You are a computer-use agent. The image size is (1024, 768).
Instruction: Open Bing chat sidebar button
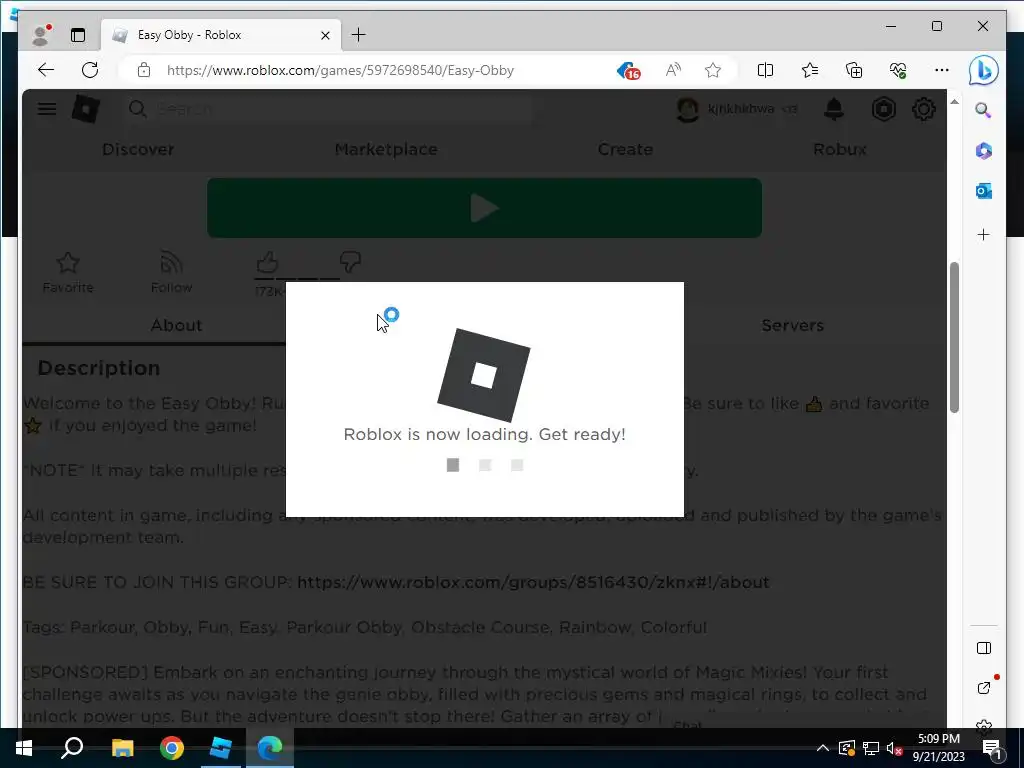984,71
